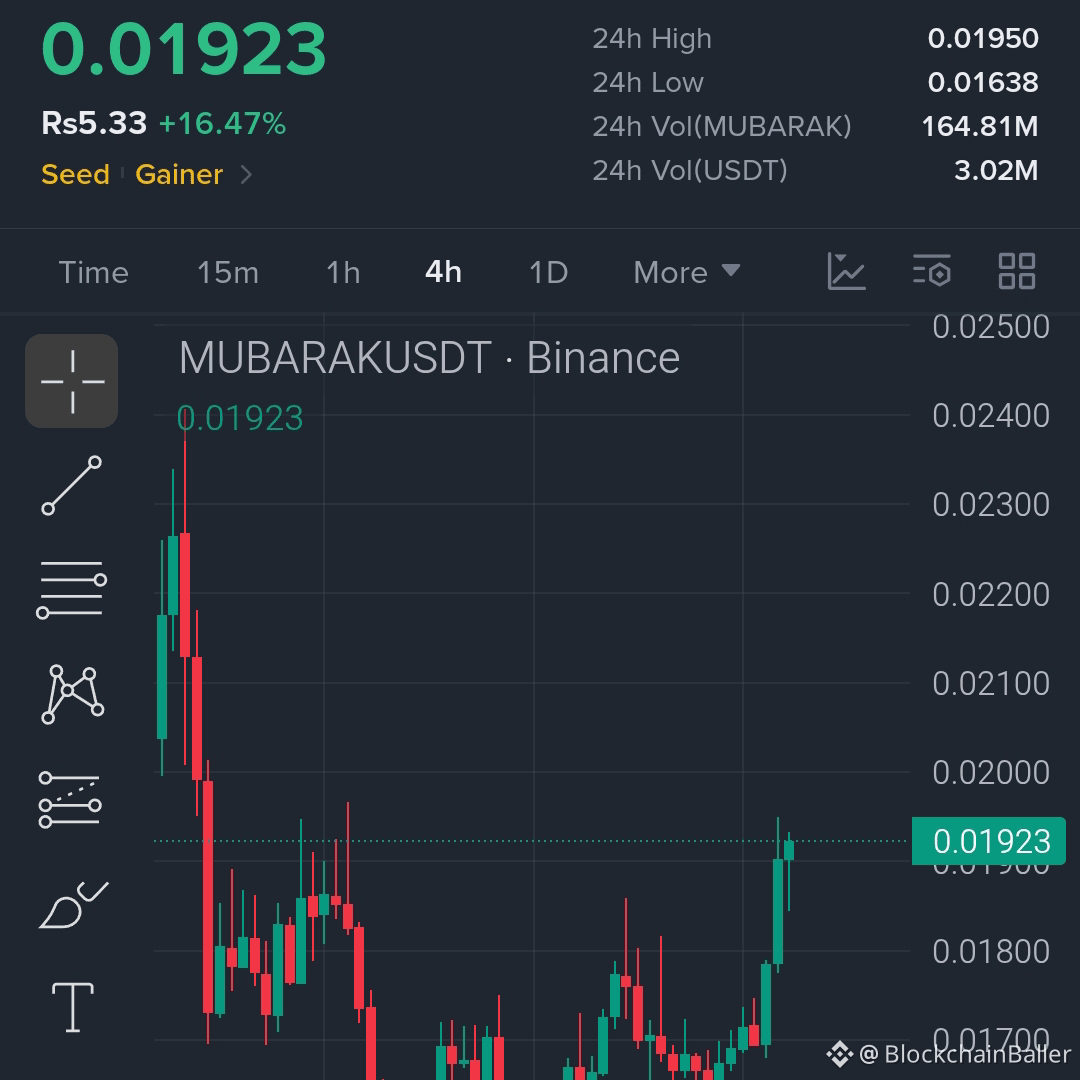This screenshot has height=1080, width=1080.
Task: Select the horizontal lines Fibonacci tool
Action: click(72, 589)
